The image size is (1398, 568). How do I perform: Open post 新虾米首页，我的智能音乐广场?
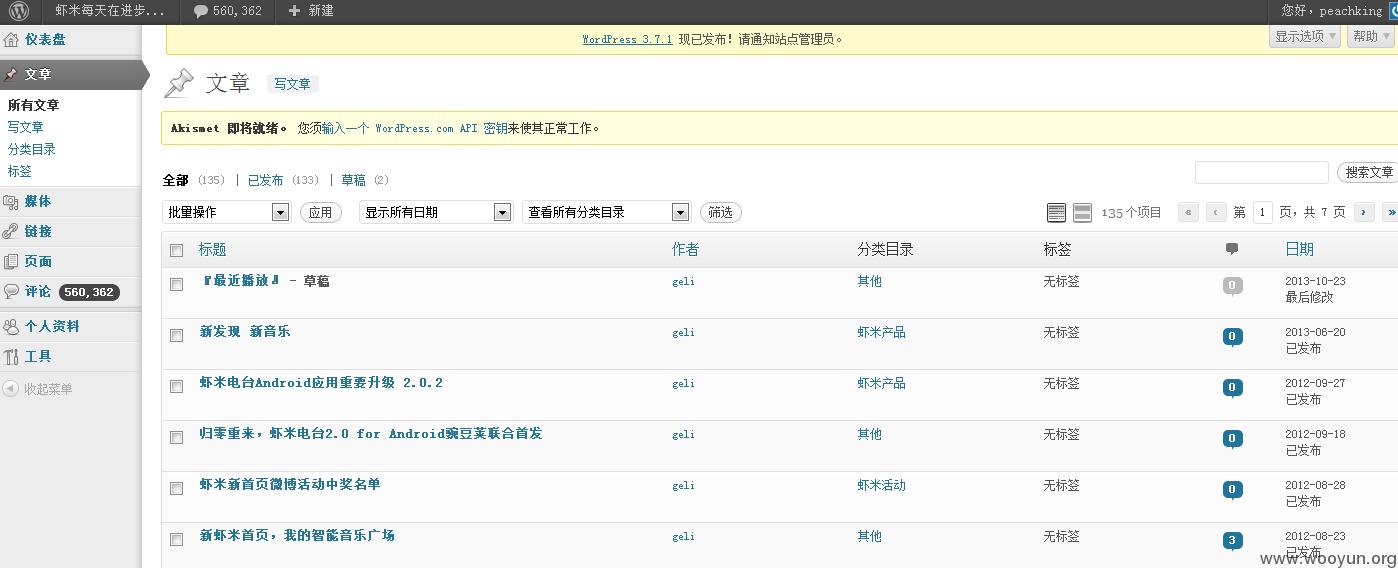(x=297, y=535)
